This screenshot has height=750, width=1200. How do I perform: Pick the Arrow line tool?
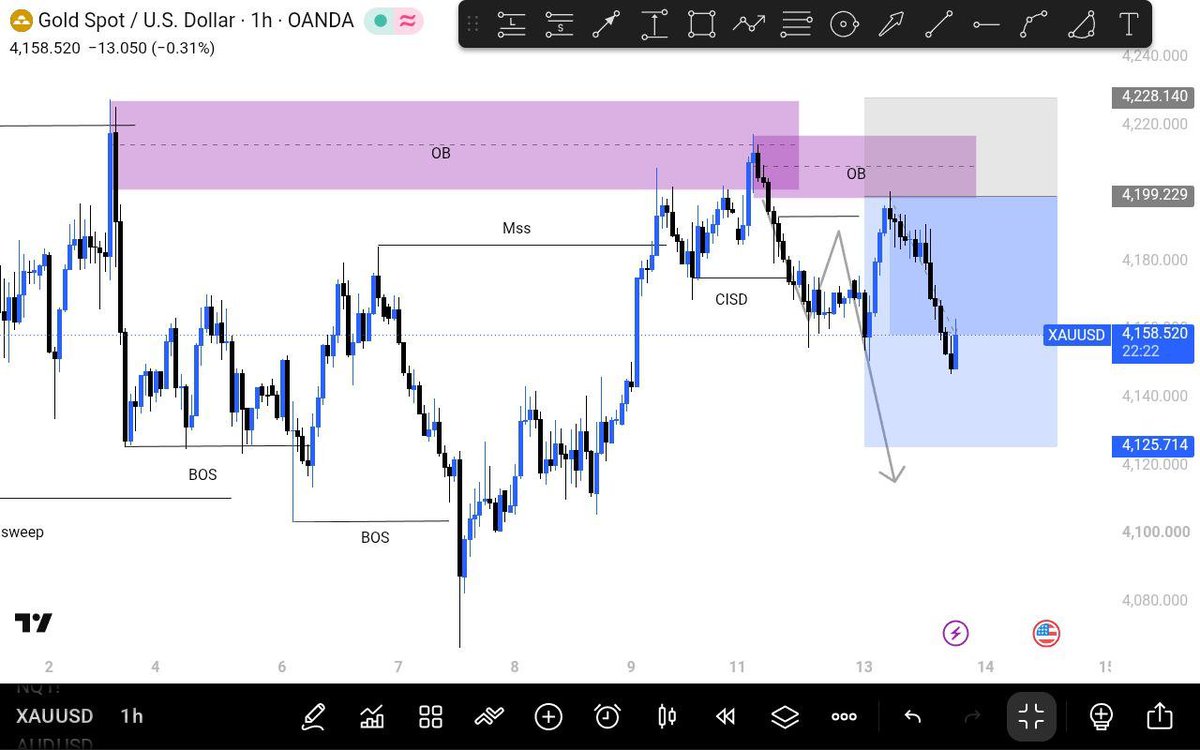tap(606, 24)
